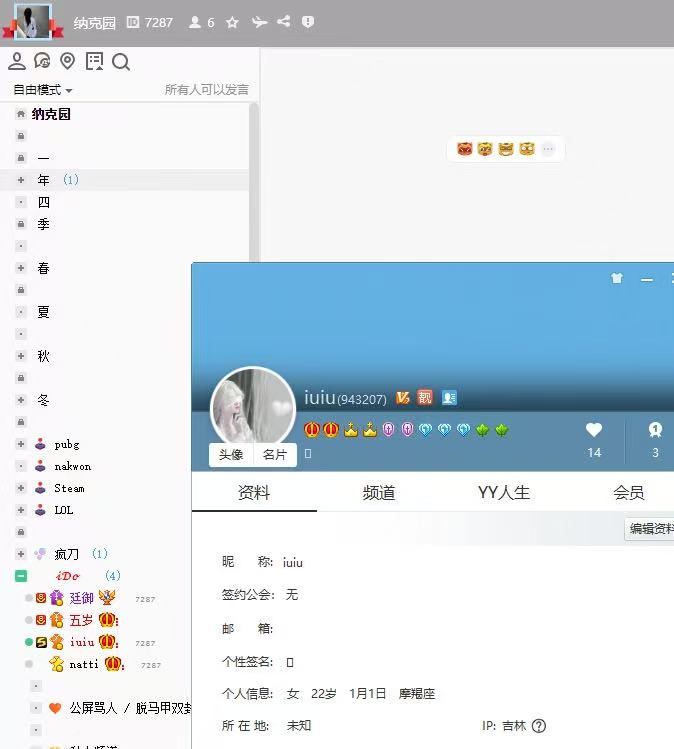The image size is (674, 749).
Task: Click the channel ID 7287 icon
Action: click(x=133, y=22)
